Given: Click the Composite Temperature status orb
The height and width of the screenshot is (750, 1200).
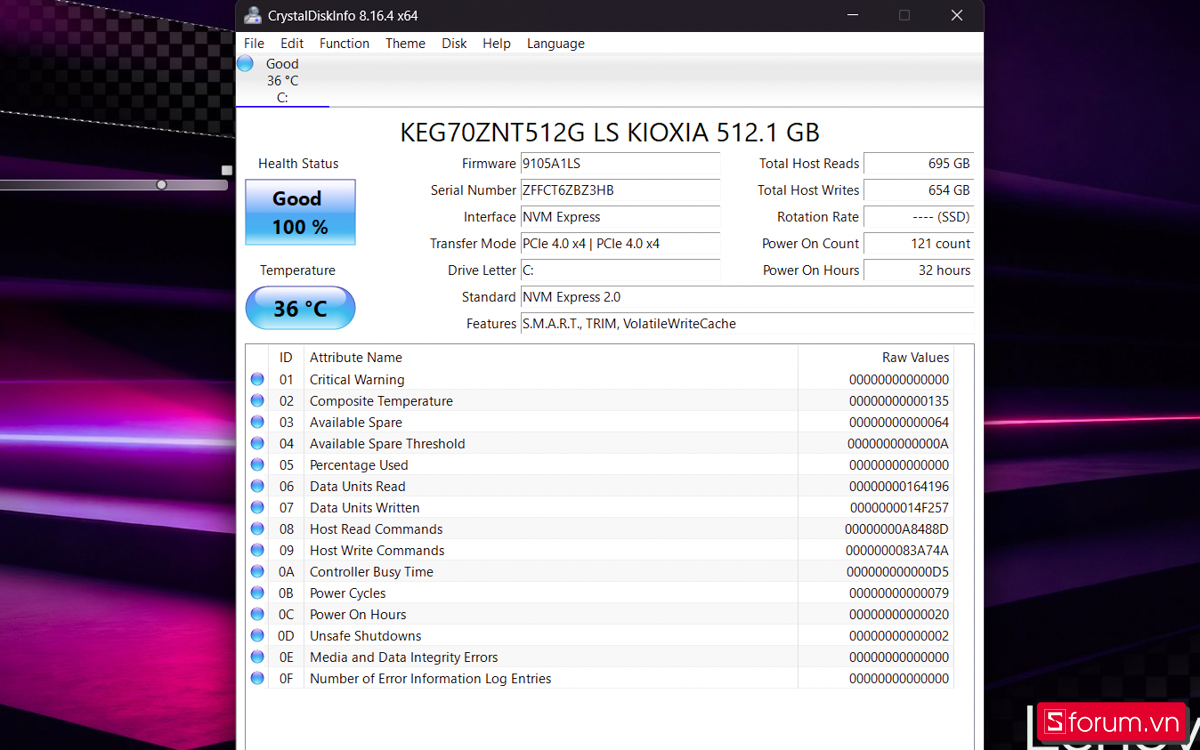Looking at the screenshot, I should coord(257,401).
